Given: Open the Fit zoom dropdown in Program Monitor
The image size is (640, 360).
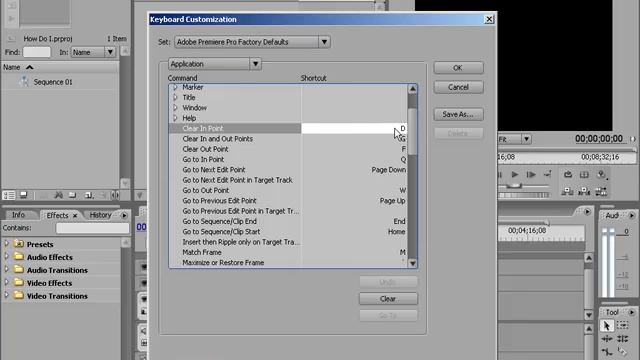Looking at the screenshot, I should (x=527, y=139).
